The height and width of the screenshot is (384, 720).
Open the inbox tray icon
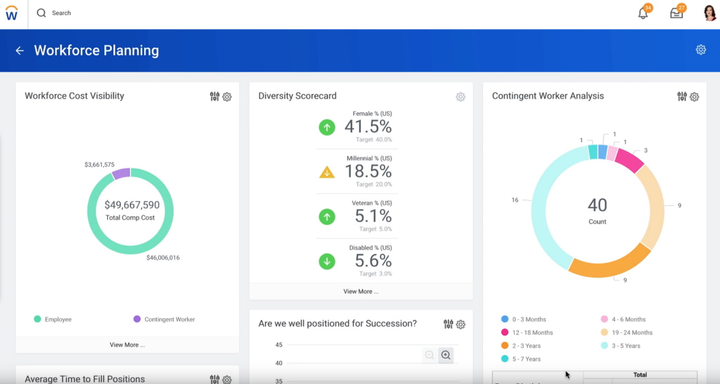pyautogui.click(x=676, y=13)
